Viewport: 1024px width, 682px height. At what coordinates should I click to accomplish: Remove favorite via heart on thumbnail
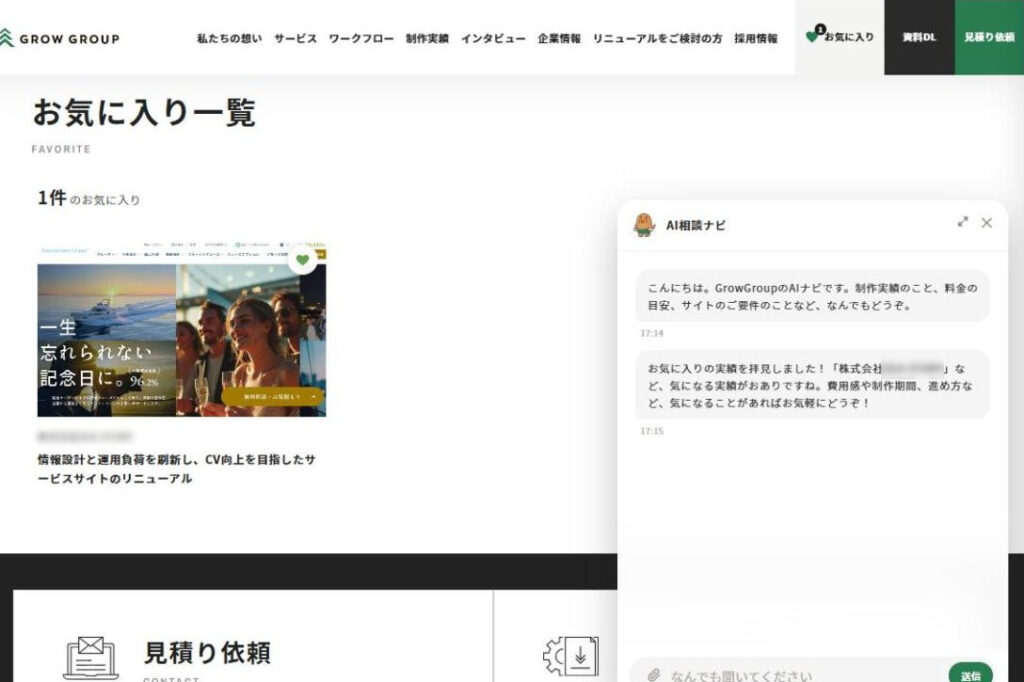pos(302,260)
